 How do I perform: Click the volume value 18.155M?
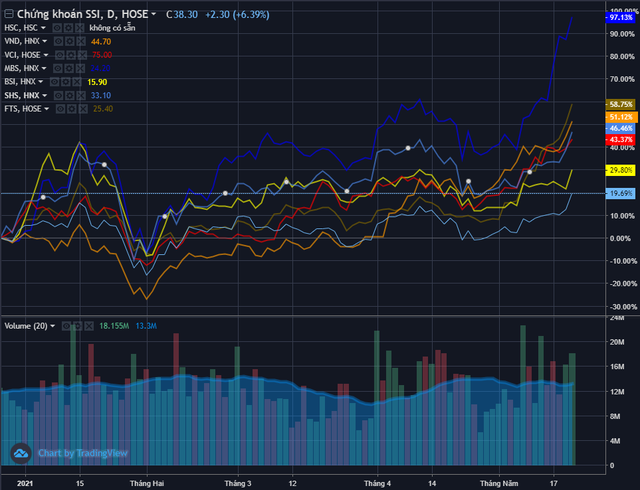(114, 326)
